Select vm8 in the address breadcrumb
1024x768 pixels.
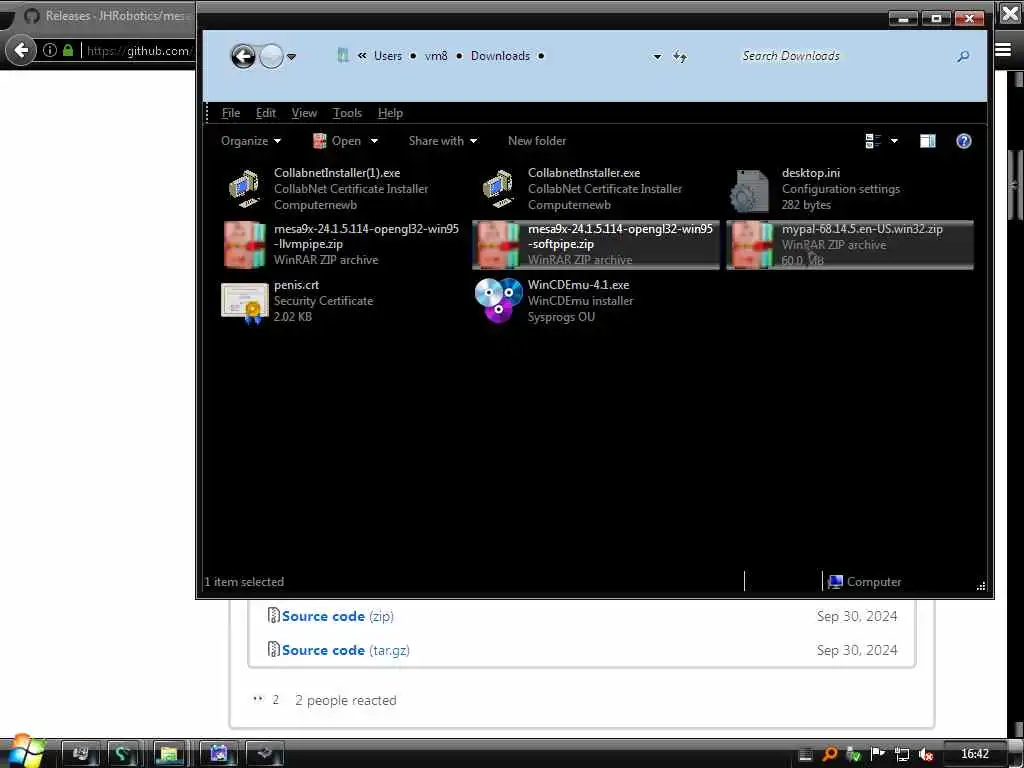coord(436,56)
